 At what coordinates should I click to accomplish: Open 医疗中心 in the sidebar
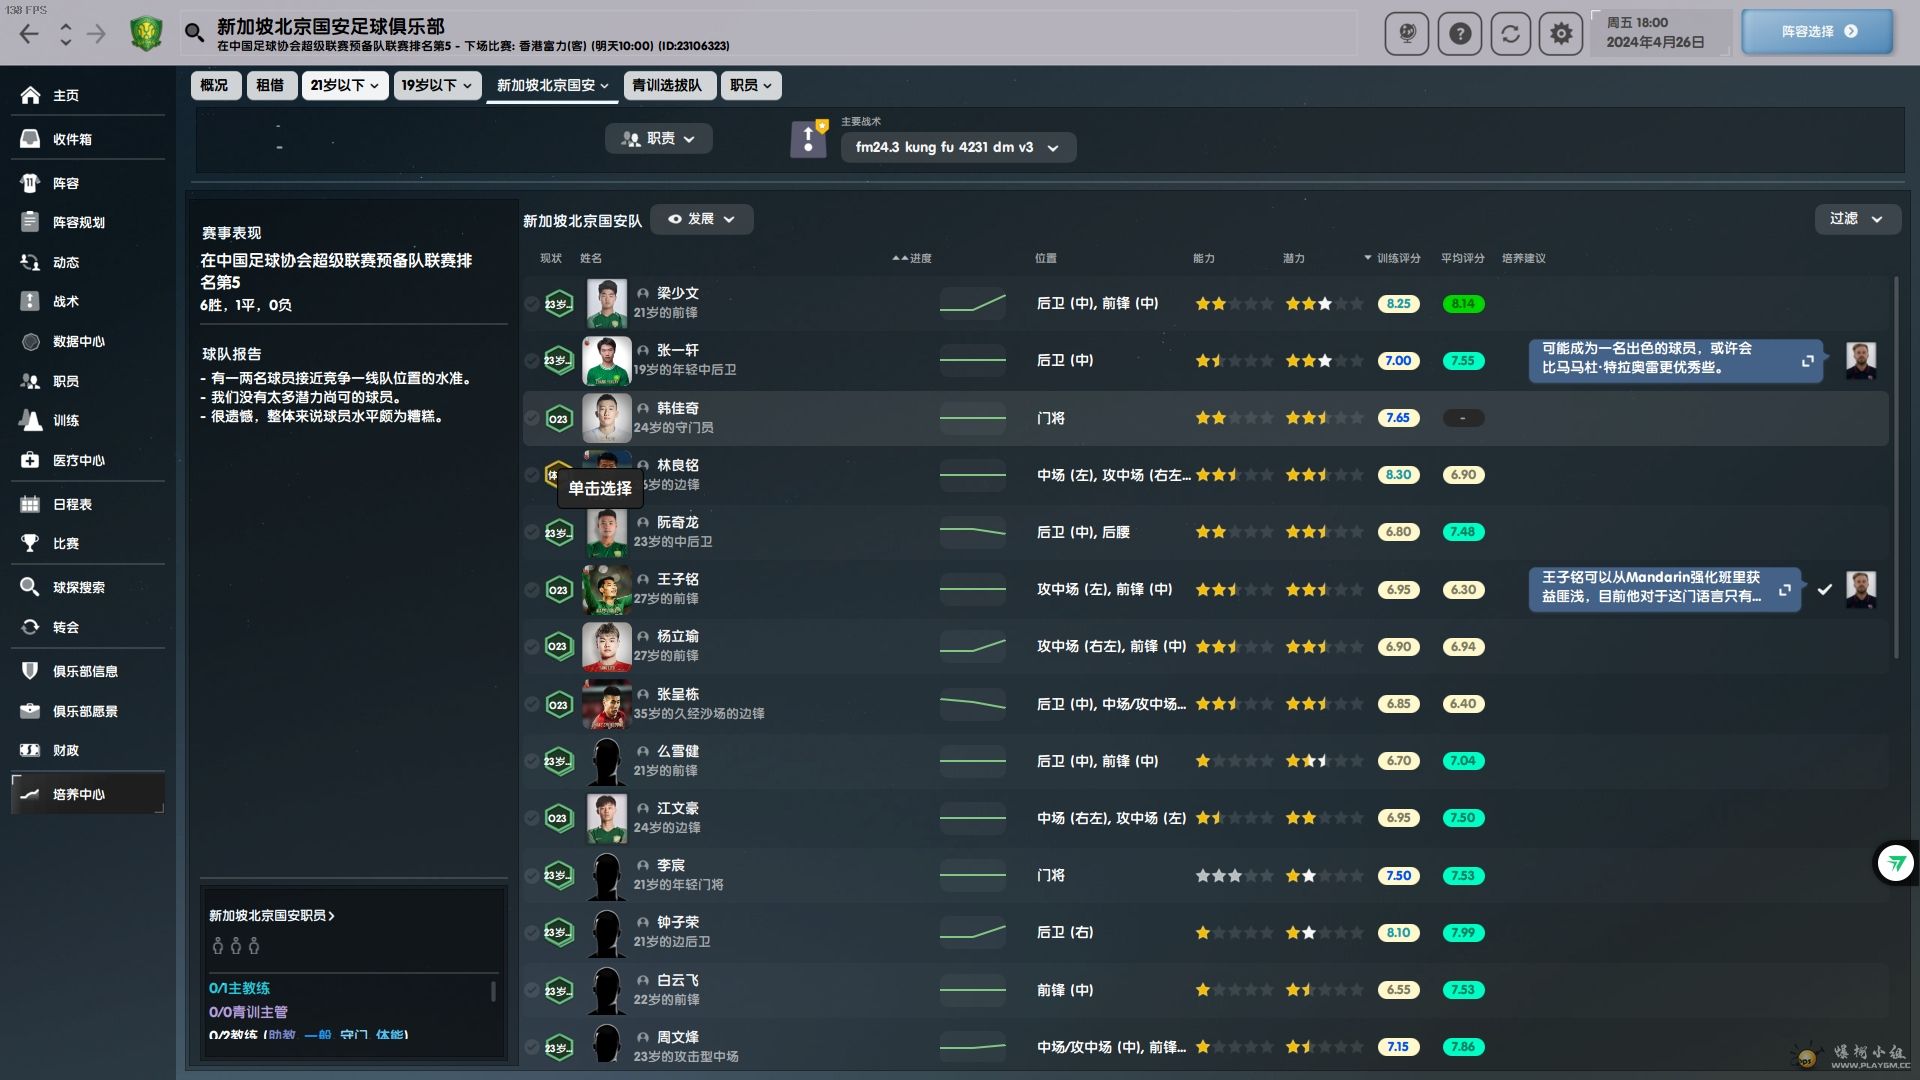[78, 460]
